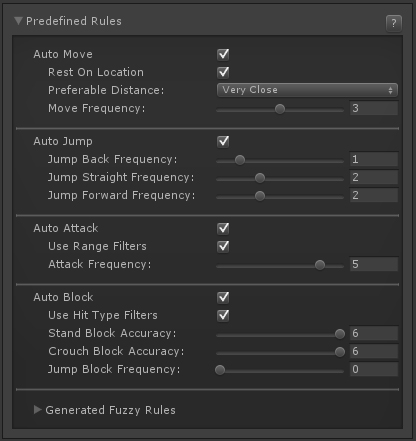416x441 pixels.
Task: Open the Preferable Distance dropdown
Action: [x=307, y=90]
